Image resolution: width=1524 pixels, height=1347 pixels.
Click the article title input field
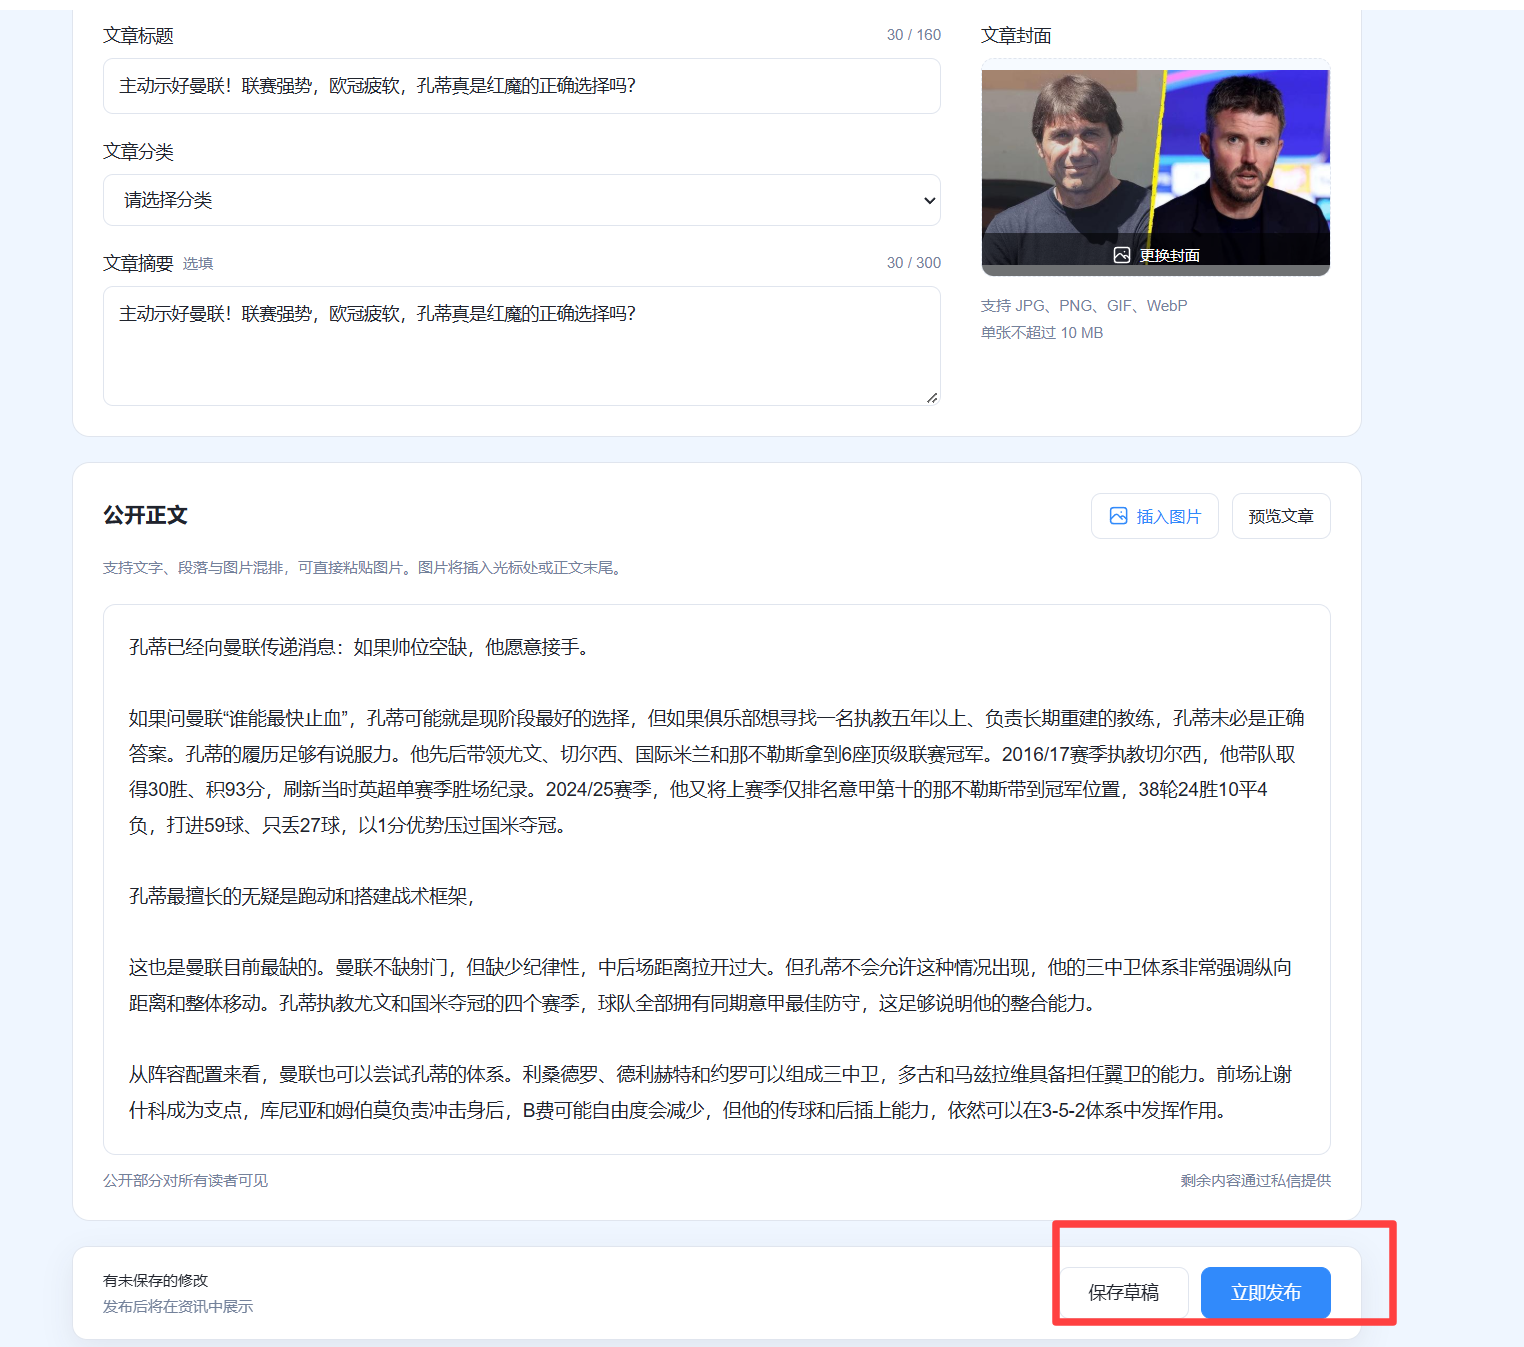pos(521,86)
